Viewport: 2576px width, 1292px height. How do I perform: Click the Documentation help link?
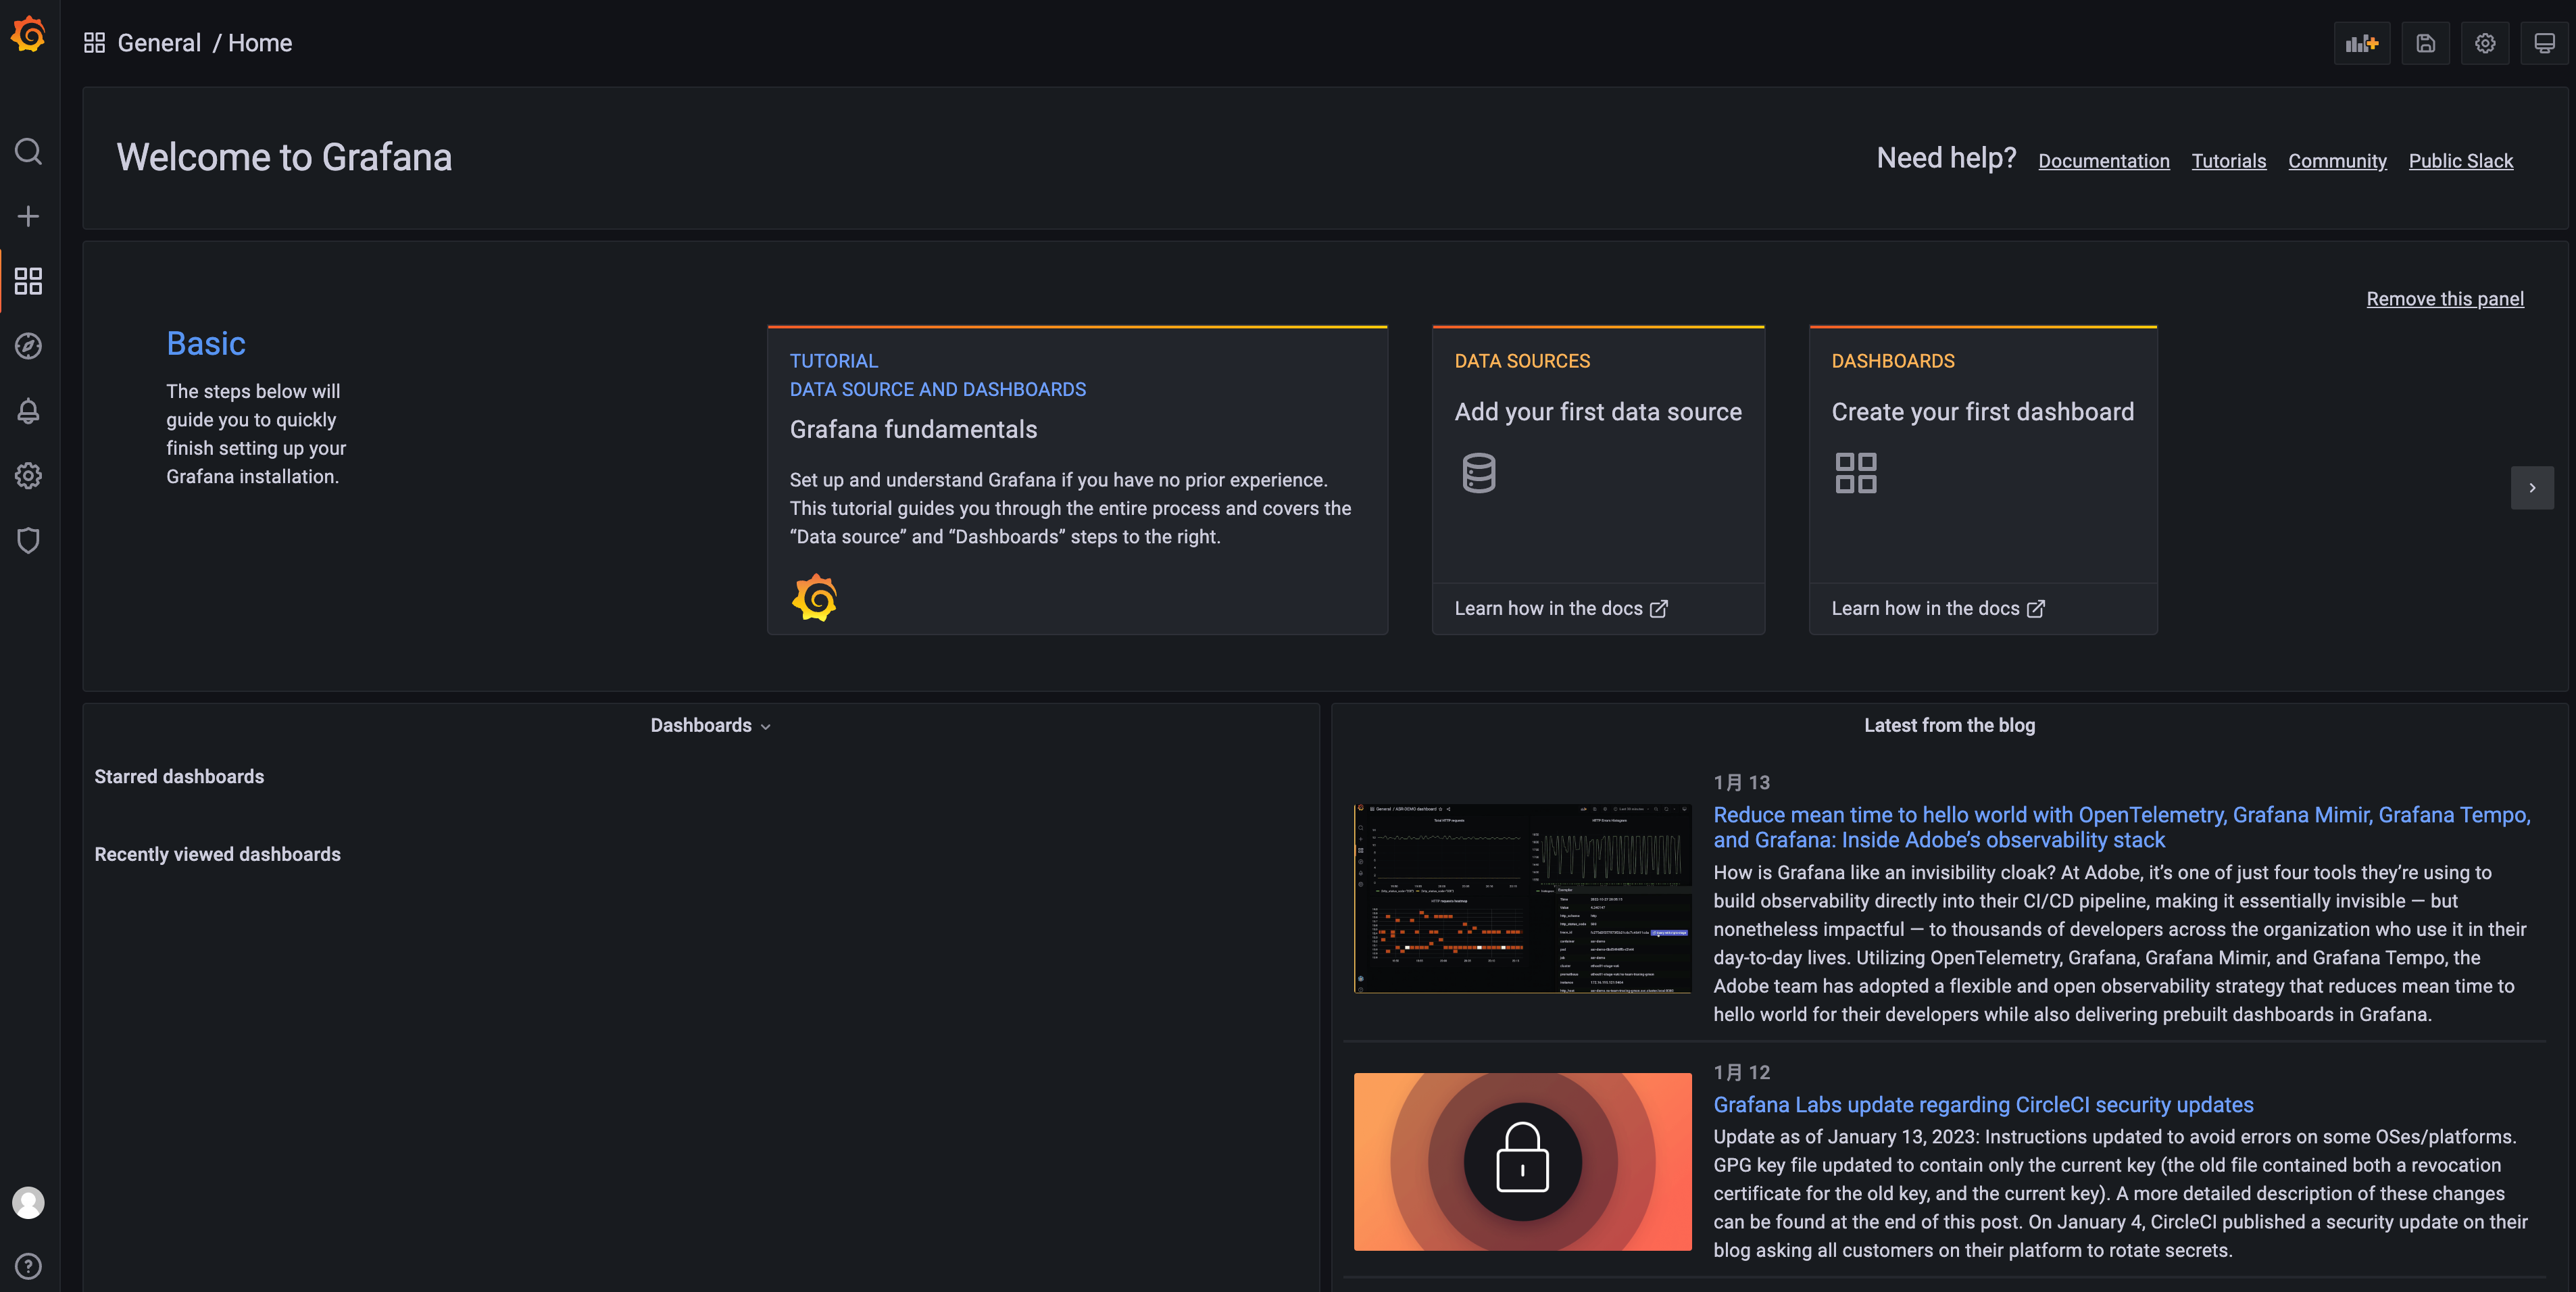(x=2103, y=161)
